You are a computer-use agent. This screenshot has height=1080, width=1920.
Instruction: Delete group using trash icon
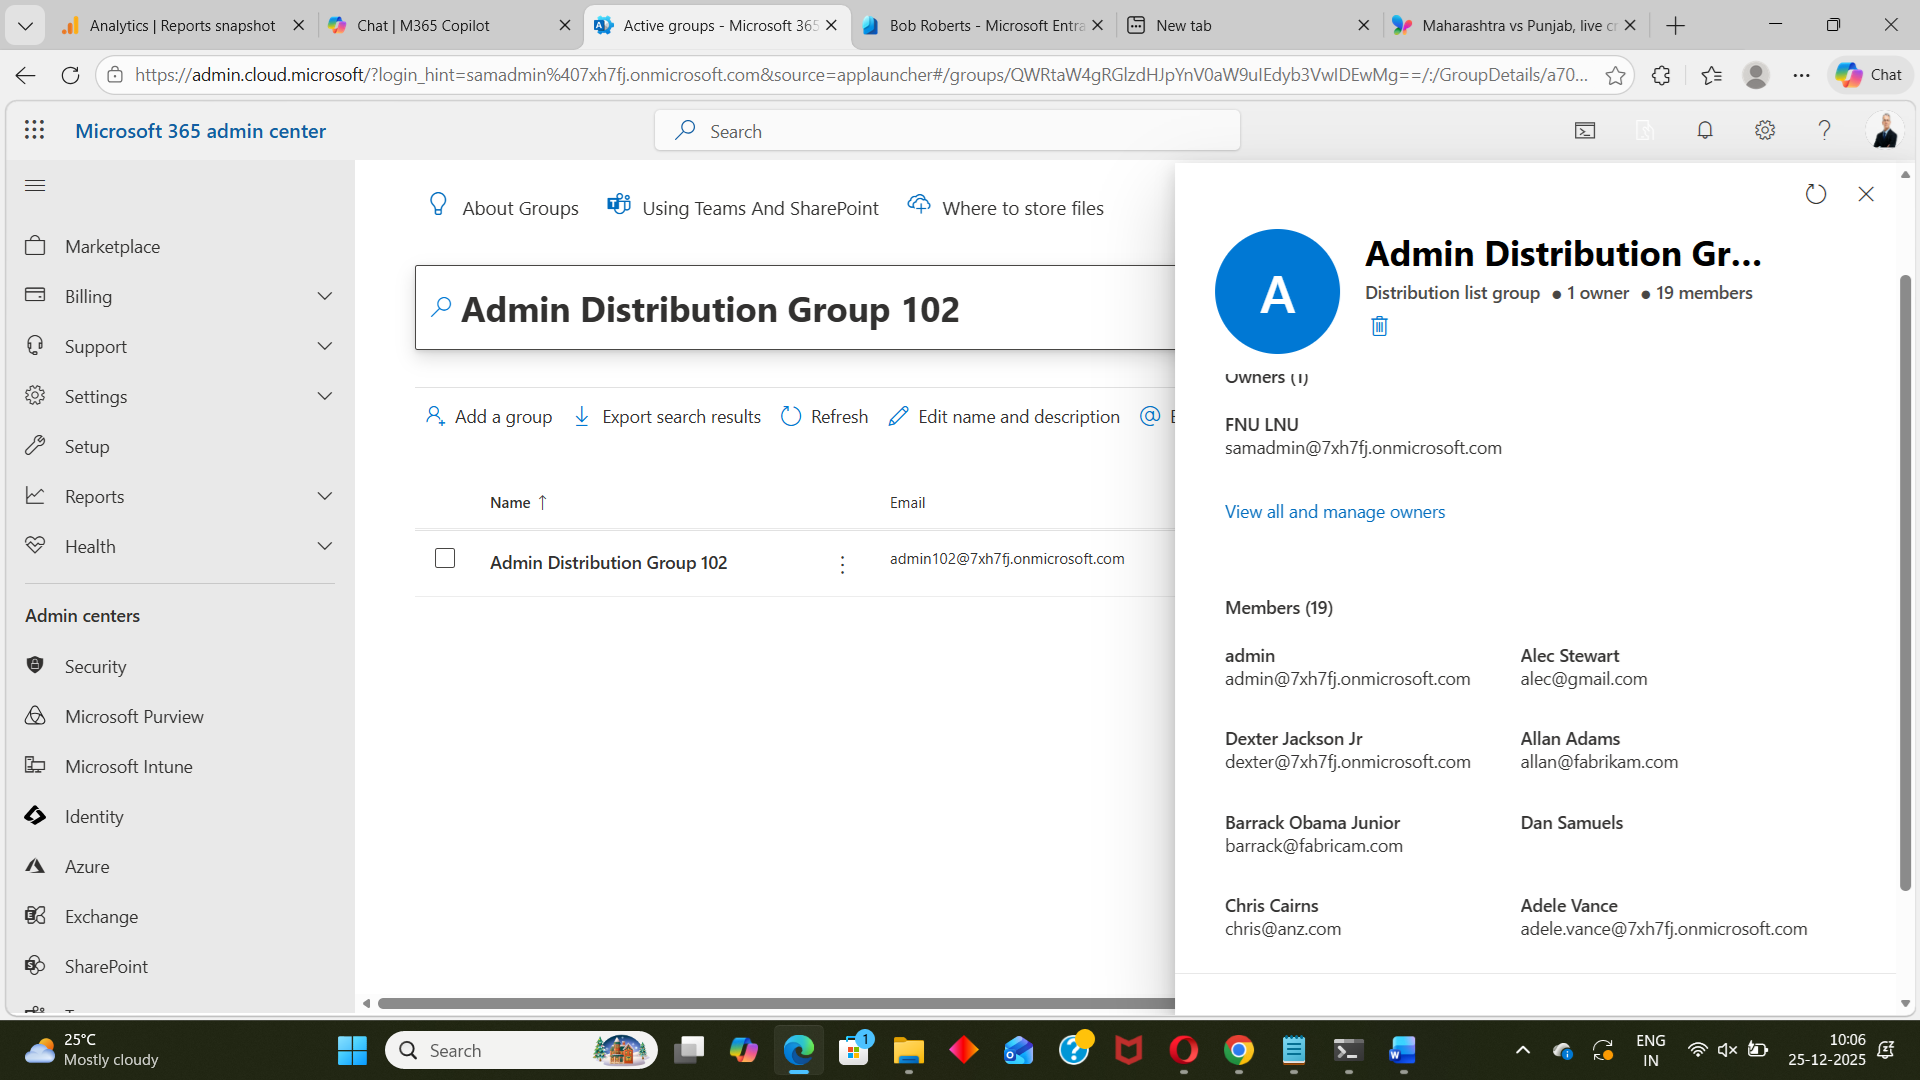tap(1379, 326)
